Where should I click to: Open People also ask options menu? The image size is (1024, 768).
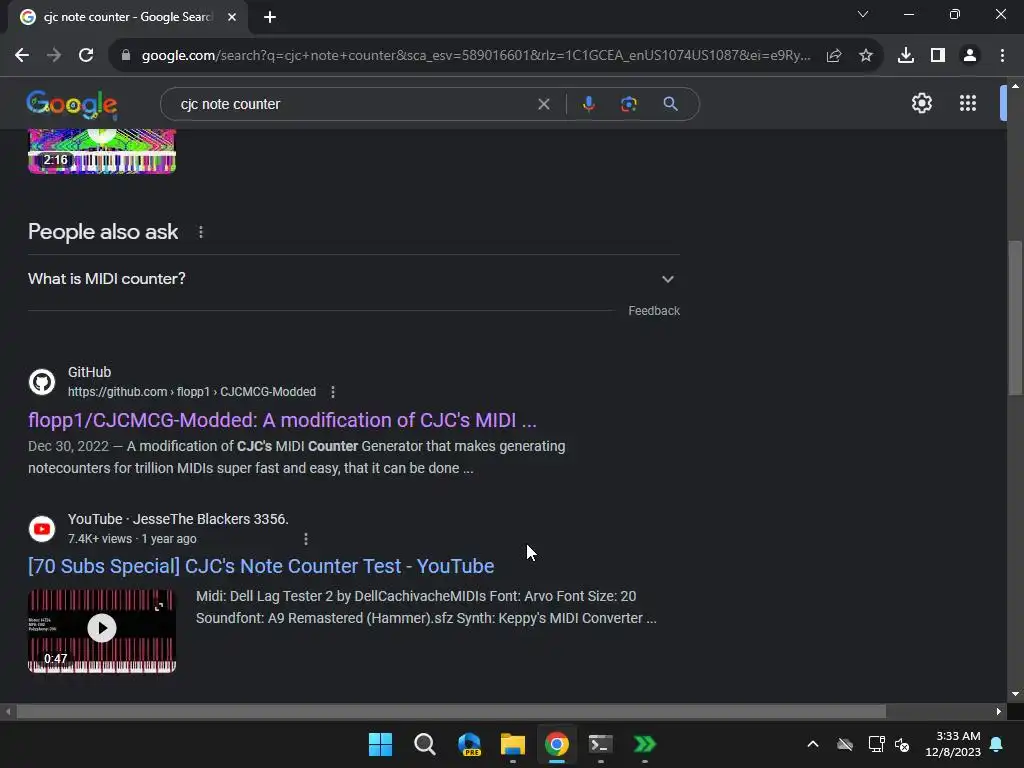coord(201,232)
